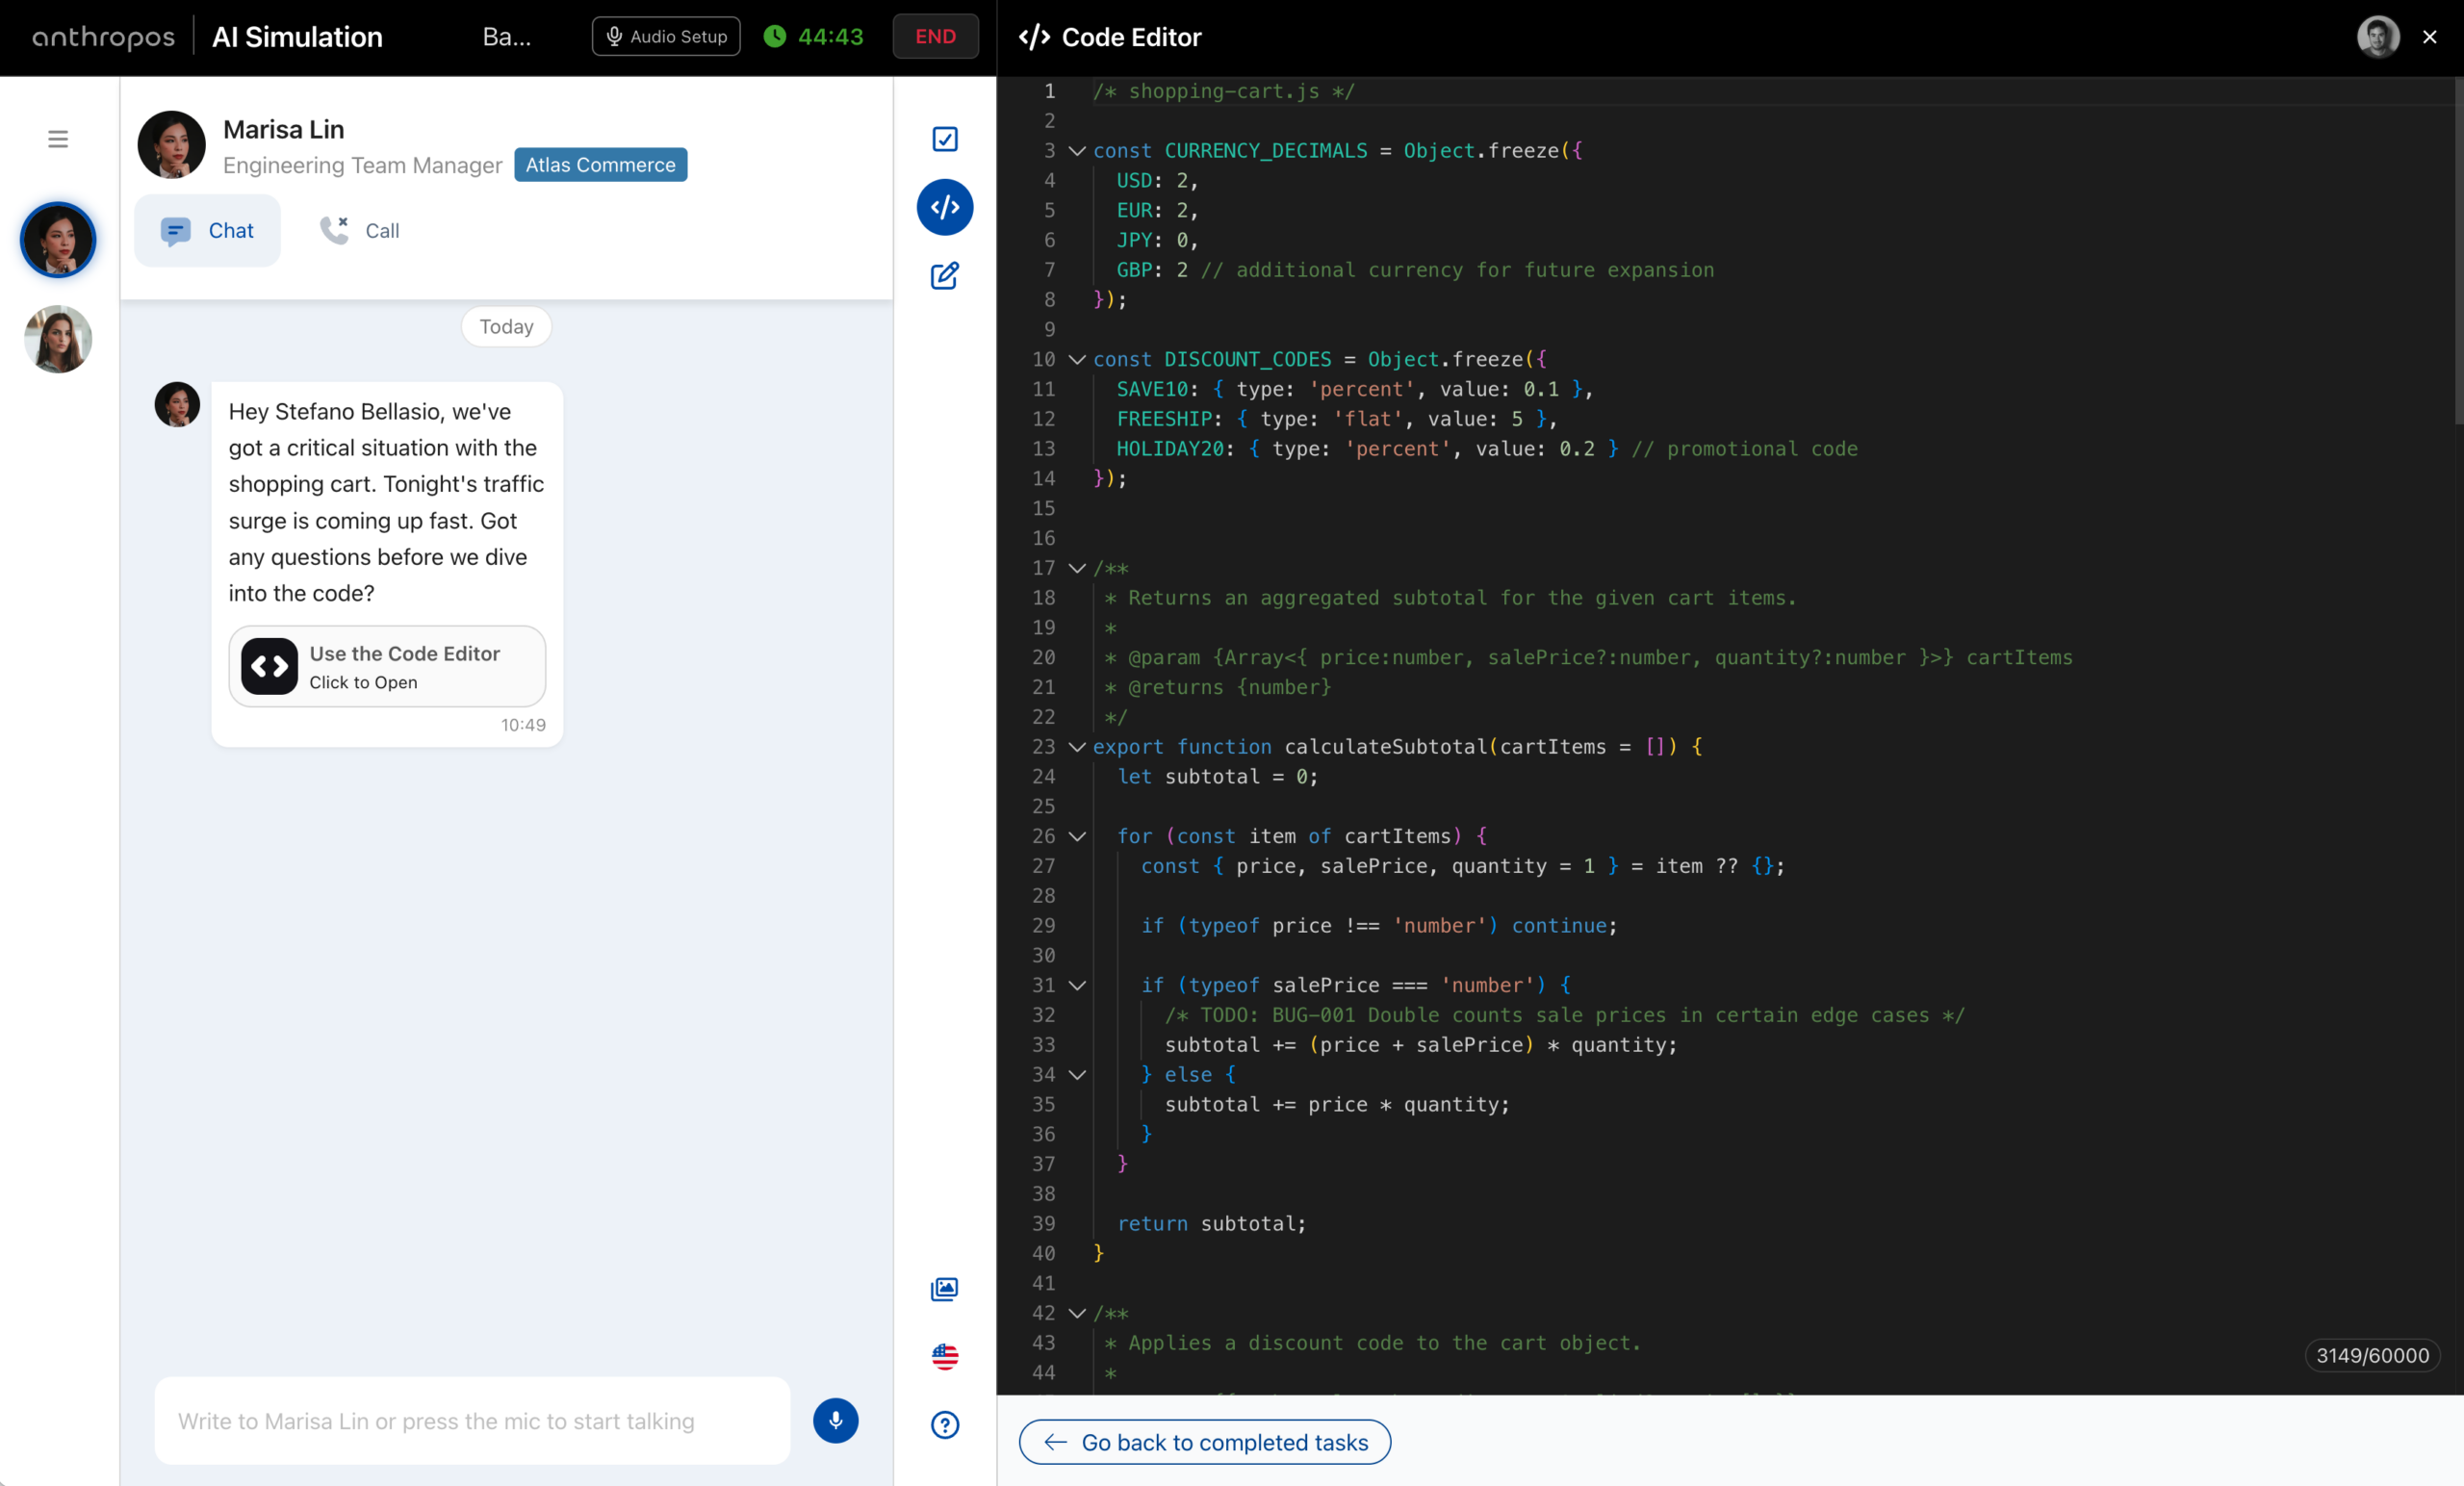Screen dimensions: 2464x1486
Task: Click the Audio Setup button
Action: [x=666, y=37]
